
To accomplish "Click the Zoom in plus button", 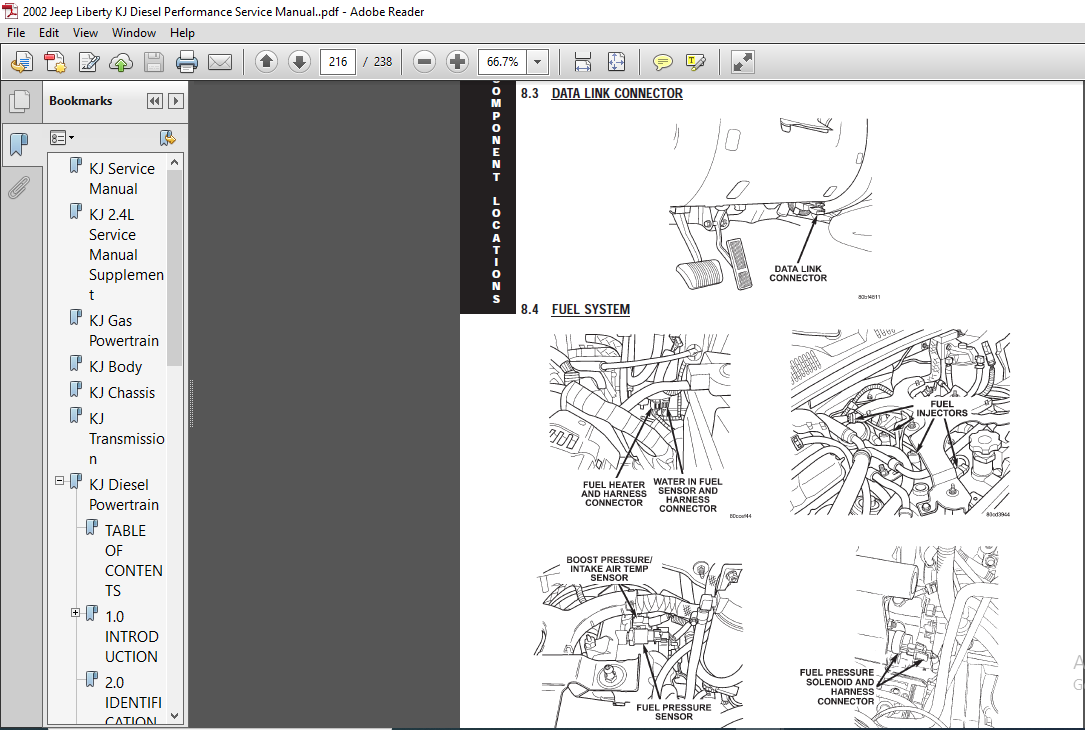I will tap(457, 62).
